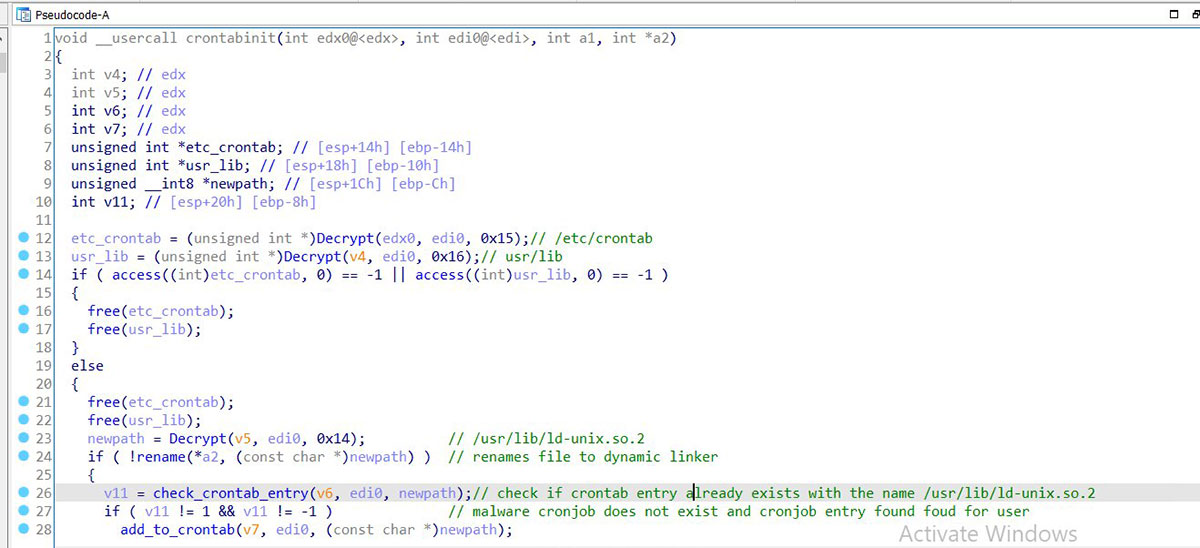Image resolution: width=1200 pixels, height=548 pixels.
Task: Click the breakpoint marker at line 17
Action: (23, 329)
